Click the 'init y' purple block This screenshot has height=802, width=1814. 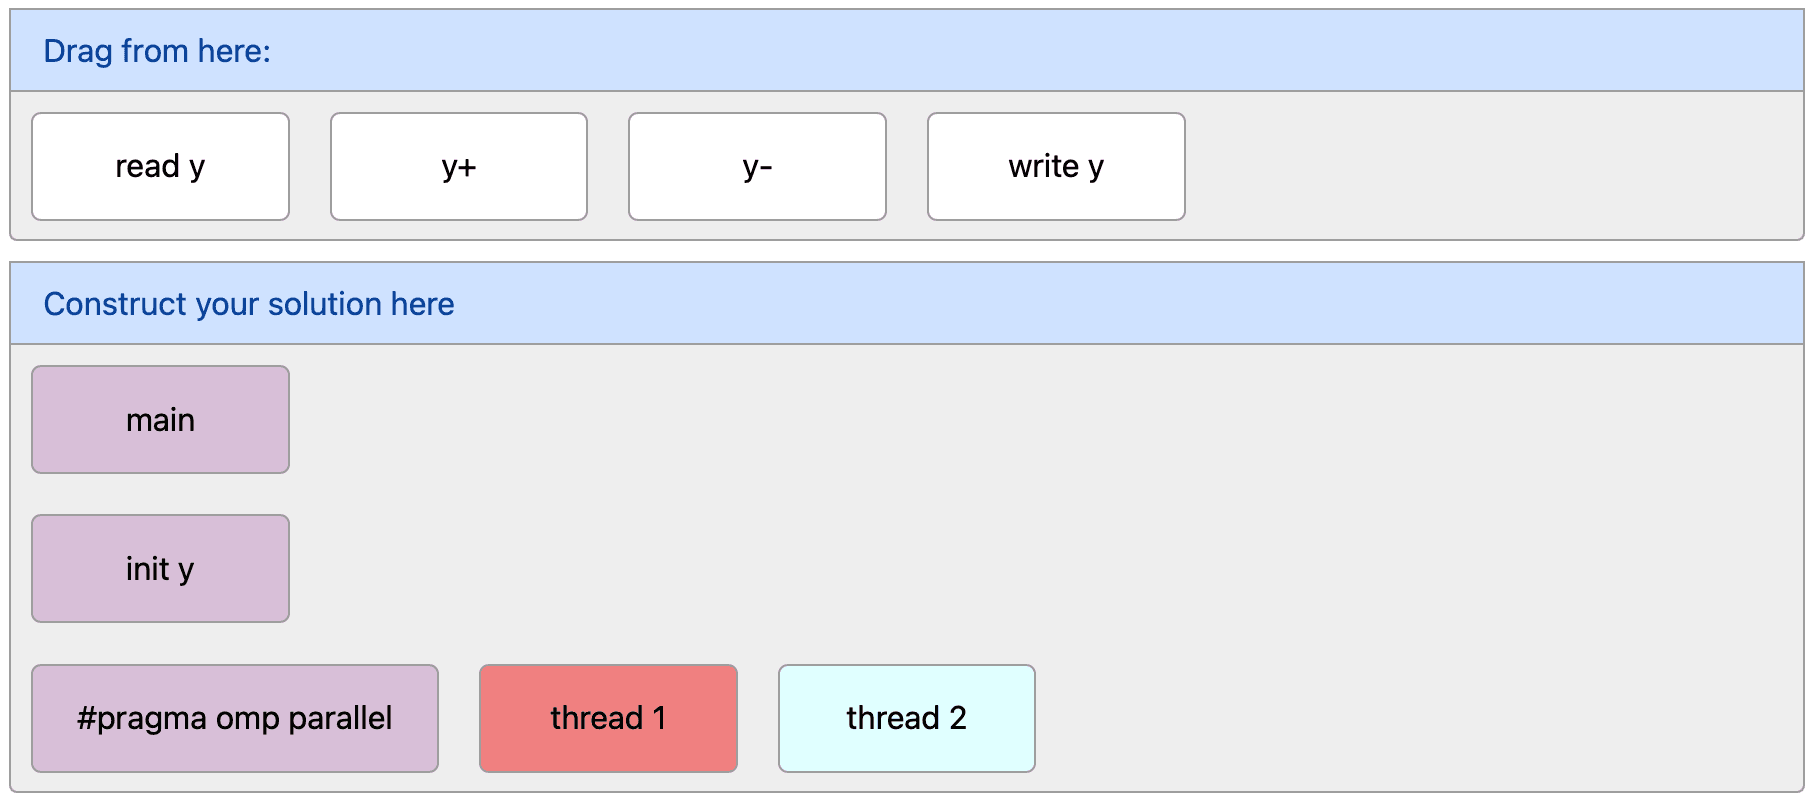(160, 568)
